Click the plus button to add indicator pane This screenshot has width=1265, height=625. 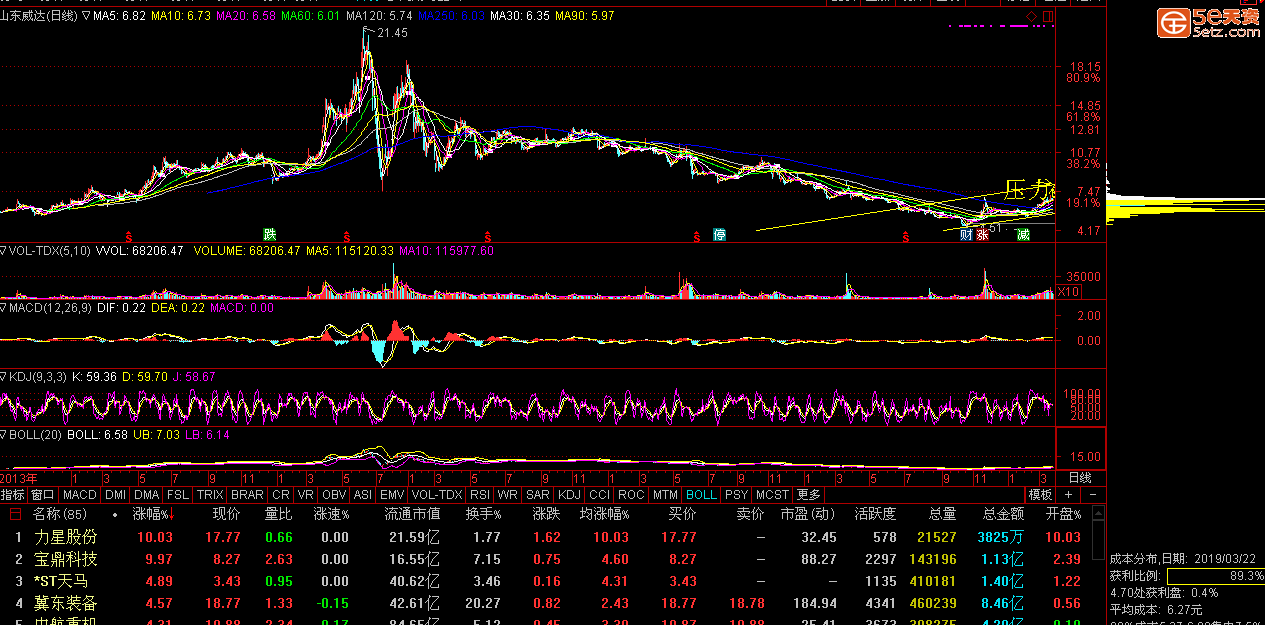point(1068,494)
